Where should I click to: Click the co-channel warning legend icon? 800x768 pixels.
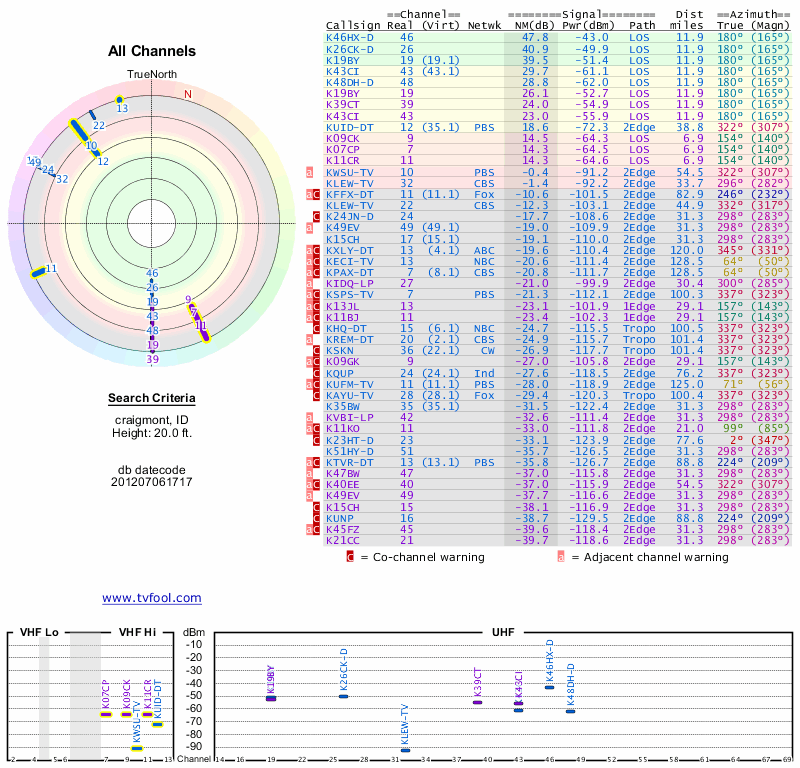350,557
